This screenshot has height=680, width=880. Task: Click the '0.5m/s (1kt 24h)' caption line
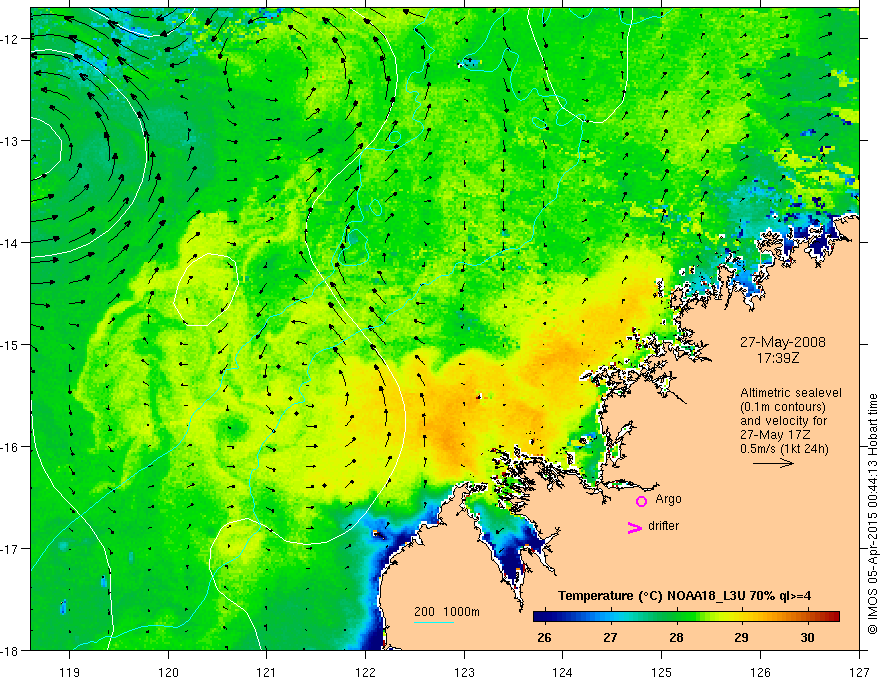[784, 449]
